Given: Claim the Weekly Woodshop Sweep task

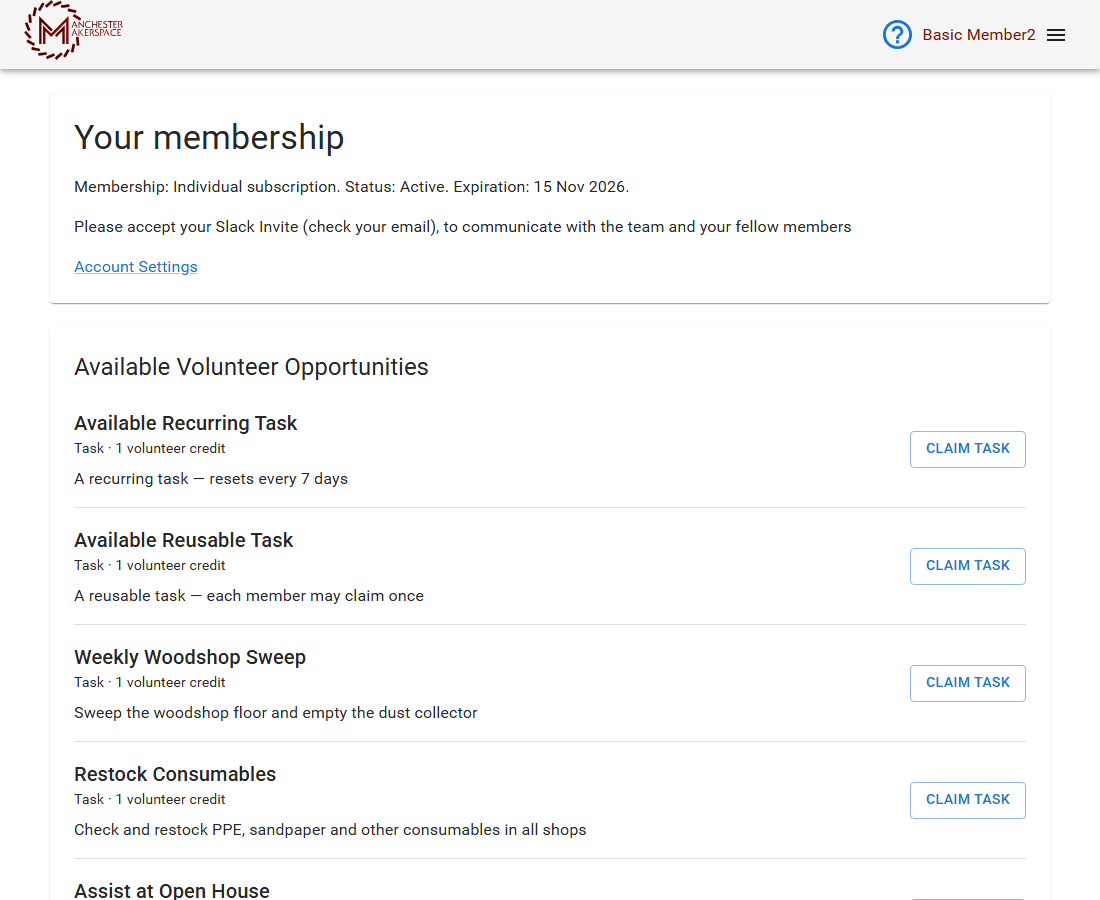Looking at the screenshot, I should pyautogui.click(x=967, y=683).
